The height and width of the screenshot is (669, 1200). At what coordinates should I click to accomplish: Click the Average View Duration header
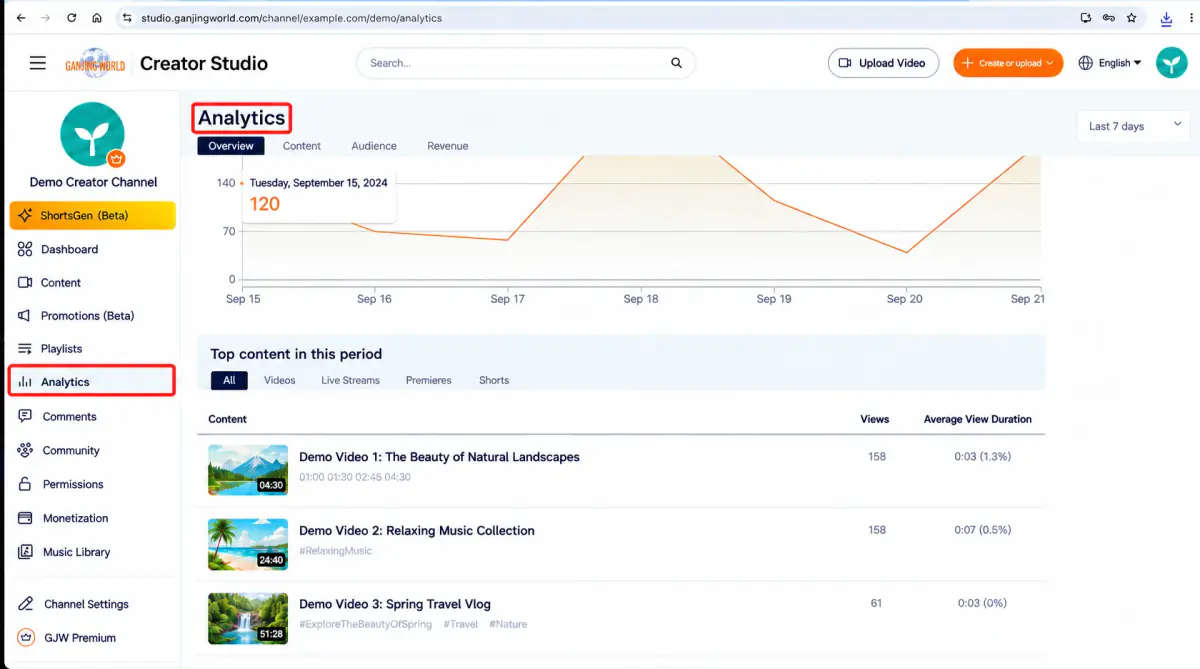pyautogui.click(x=978, y=419)
